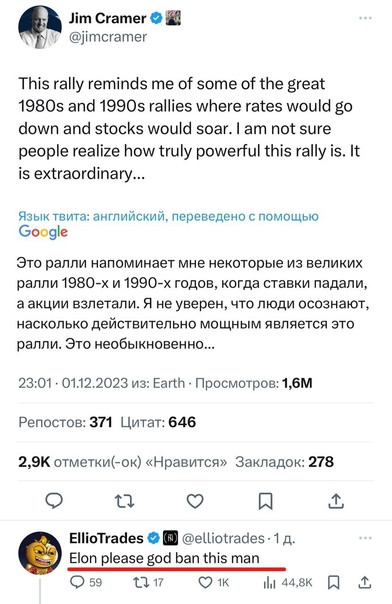Open EllioTrades profile avatar
This screenshot has height=604, width=392.
pos(40,553)
